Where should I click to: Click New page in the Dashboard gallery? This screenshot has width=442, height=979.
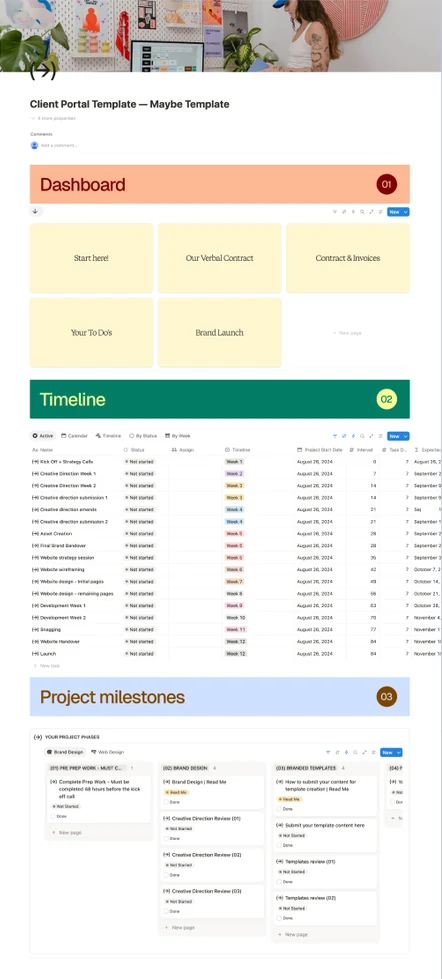click(348, 333)
